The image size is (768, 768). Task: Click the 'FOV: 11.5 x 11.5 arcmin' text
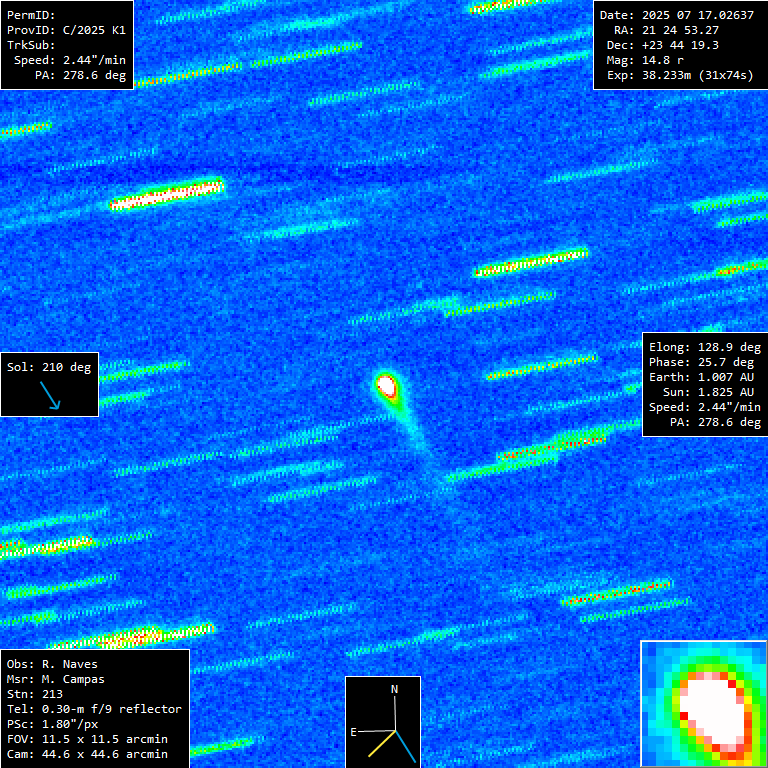click(x=87, y=739)
